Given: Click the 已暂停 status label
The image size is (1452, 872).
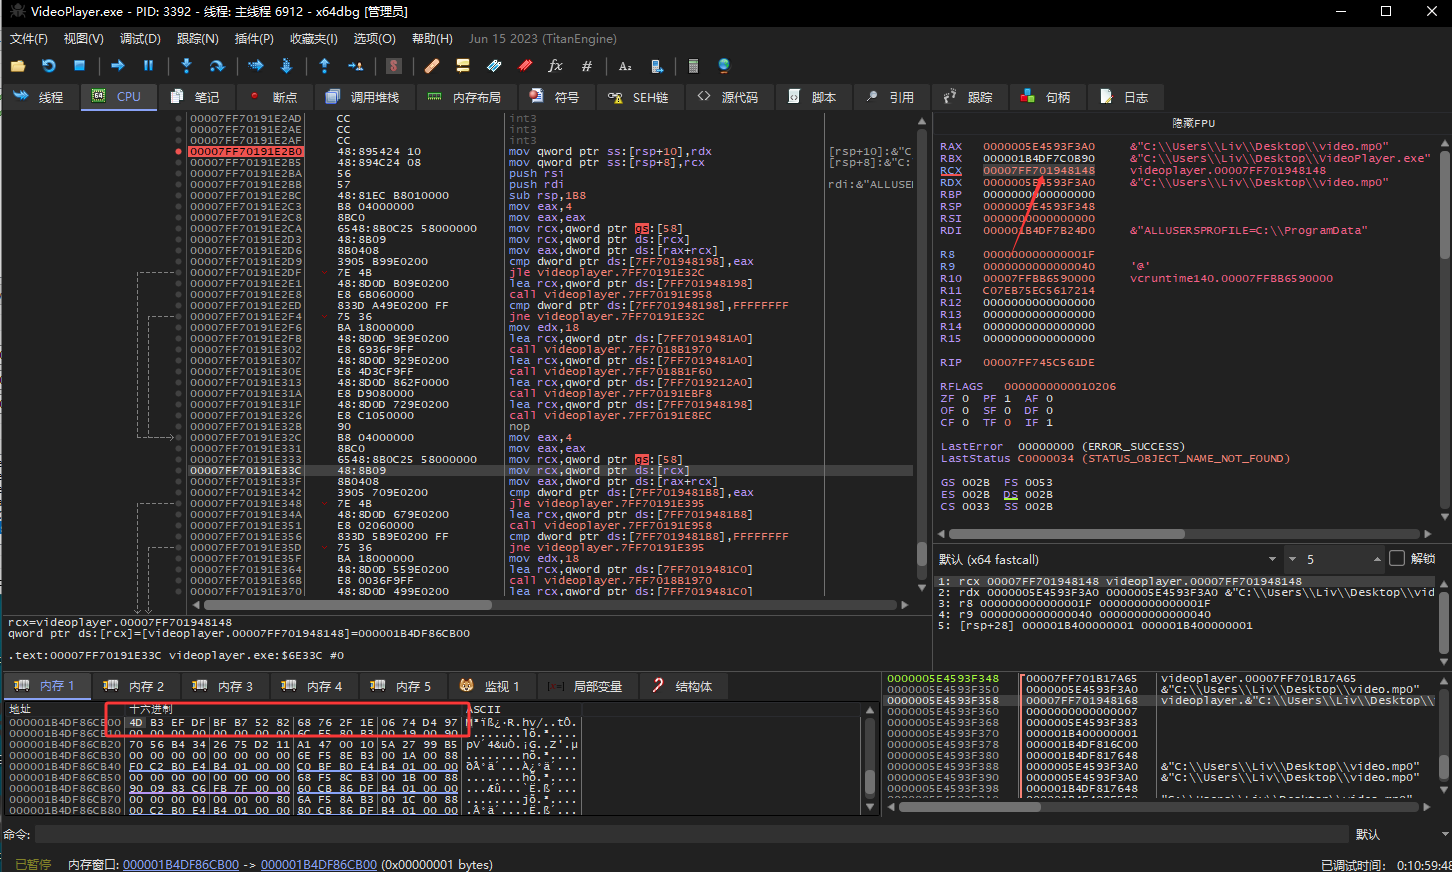Looking at the screenshot, I should pos(33,864).
